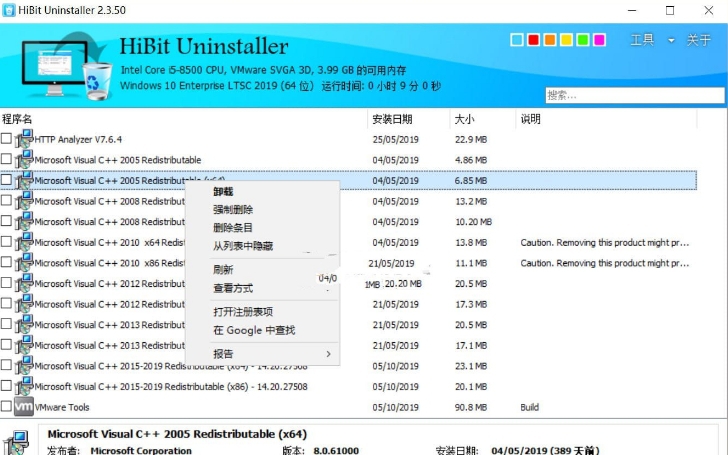
Task: Tick checkbox for Visual C++ 2005 Redistributable 4.86 MB
Action: click(6, 159)
